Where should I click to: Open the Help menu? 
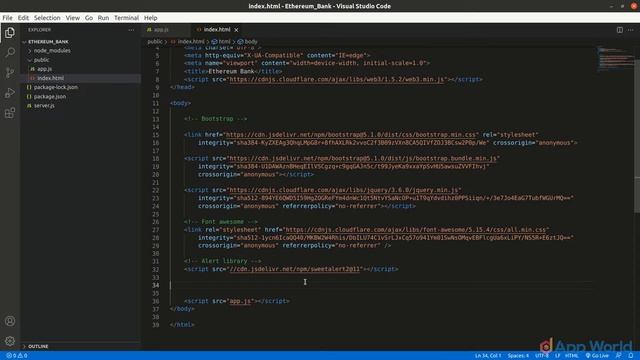tap(151, 18)
